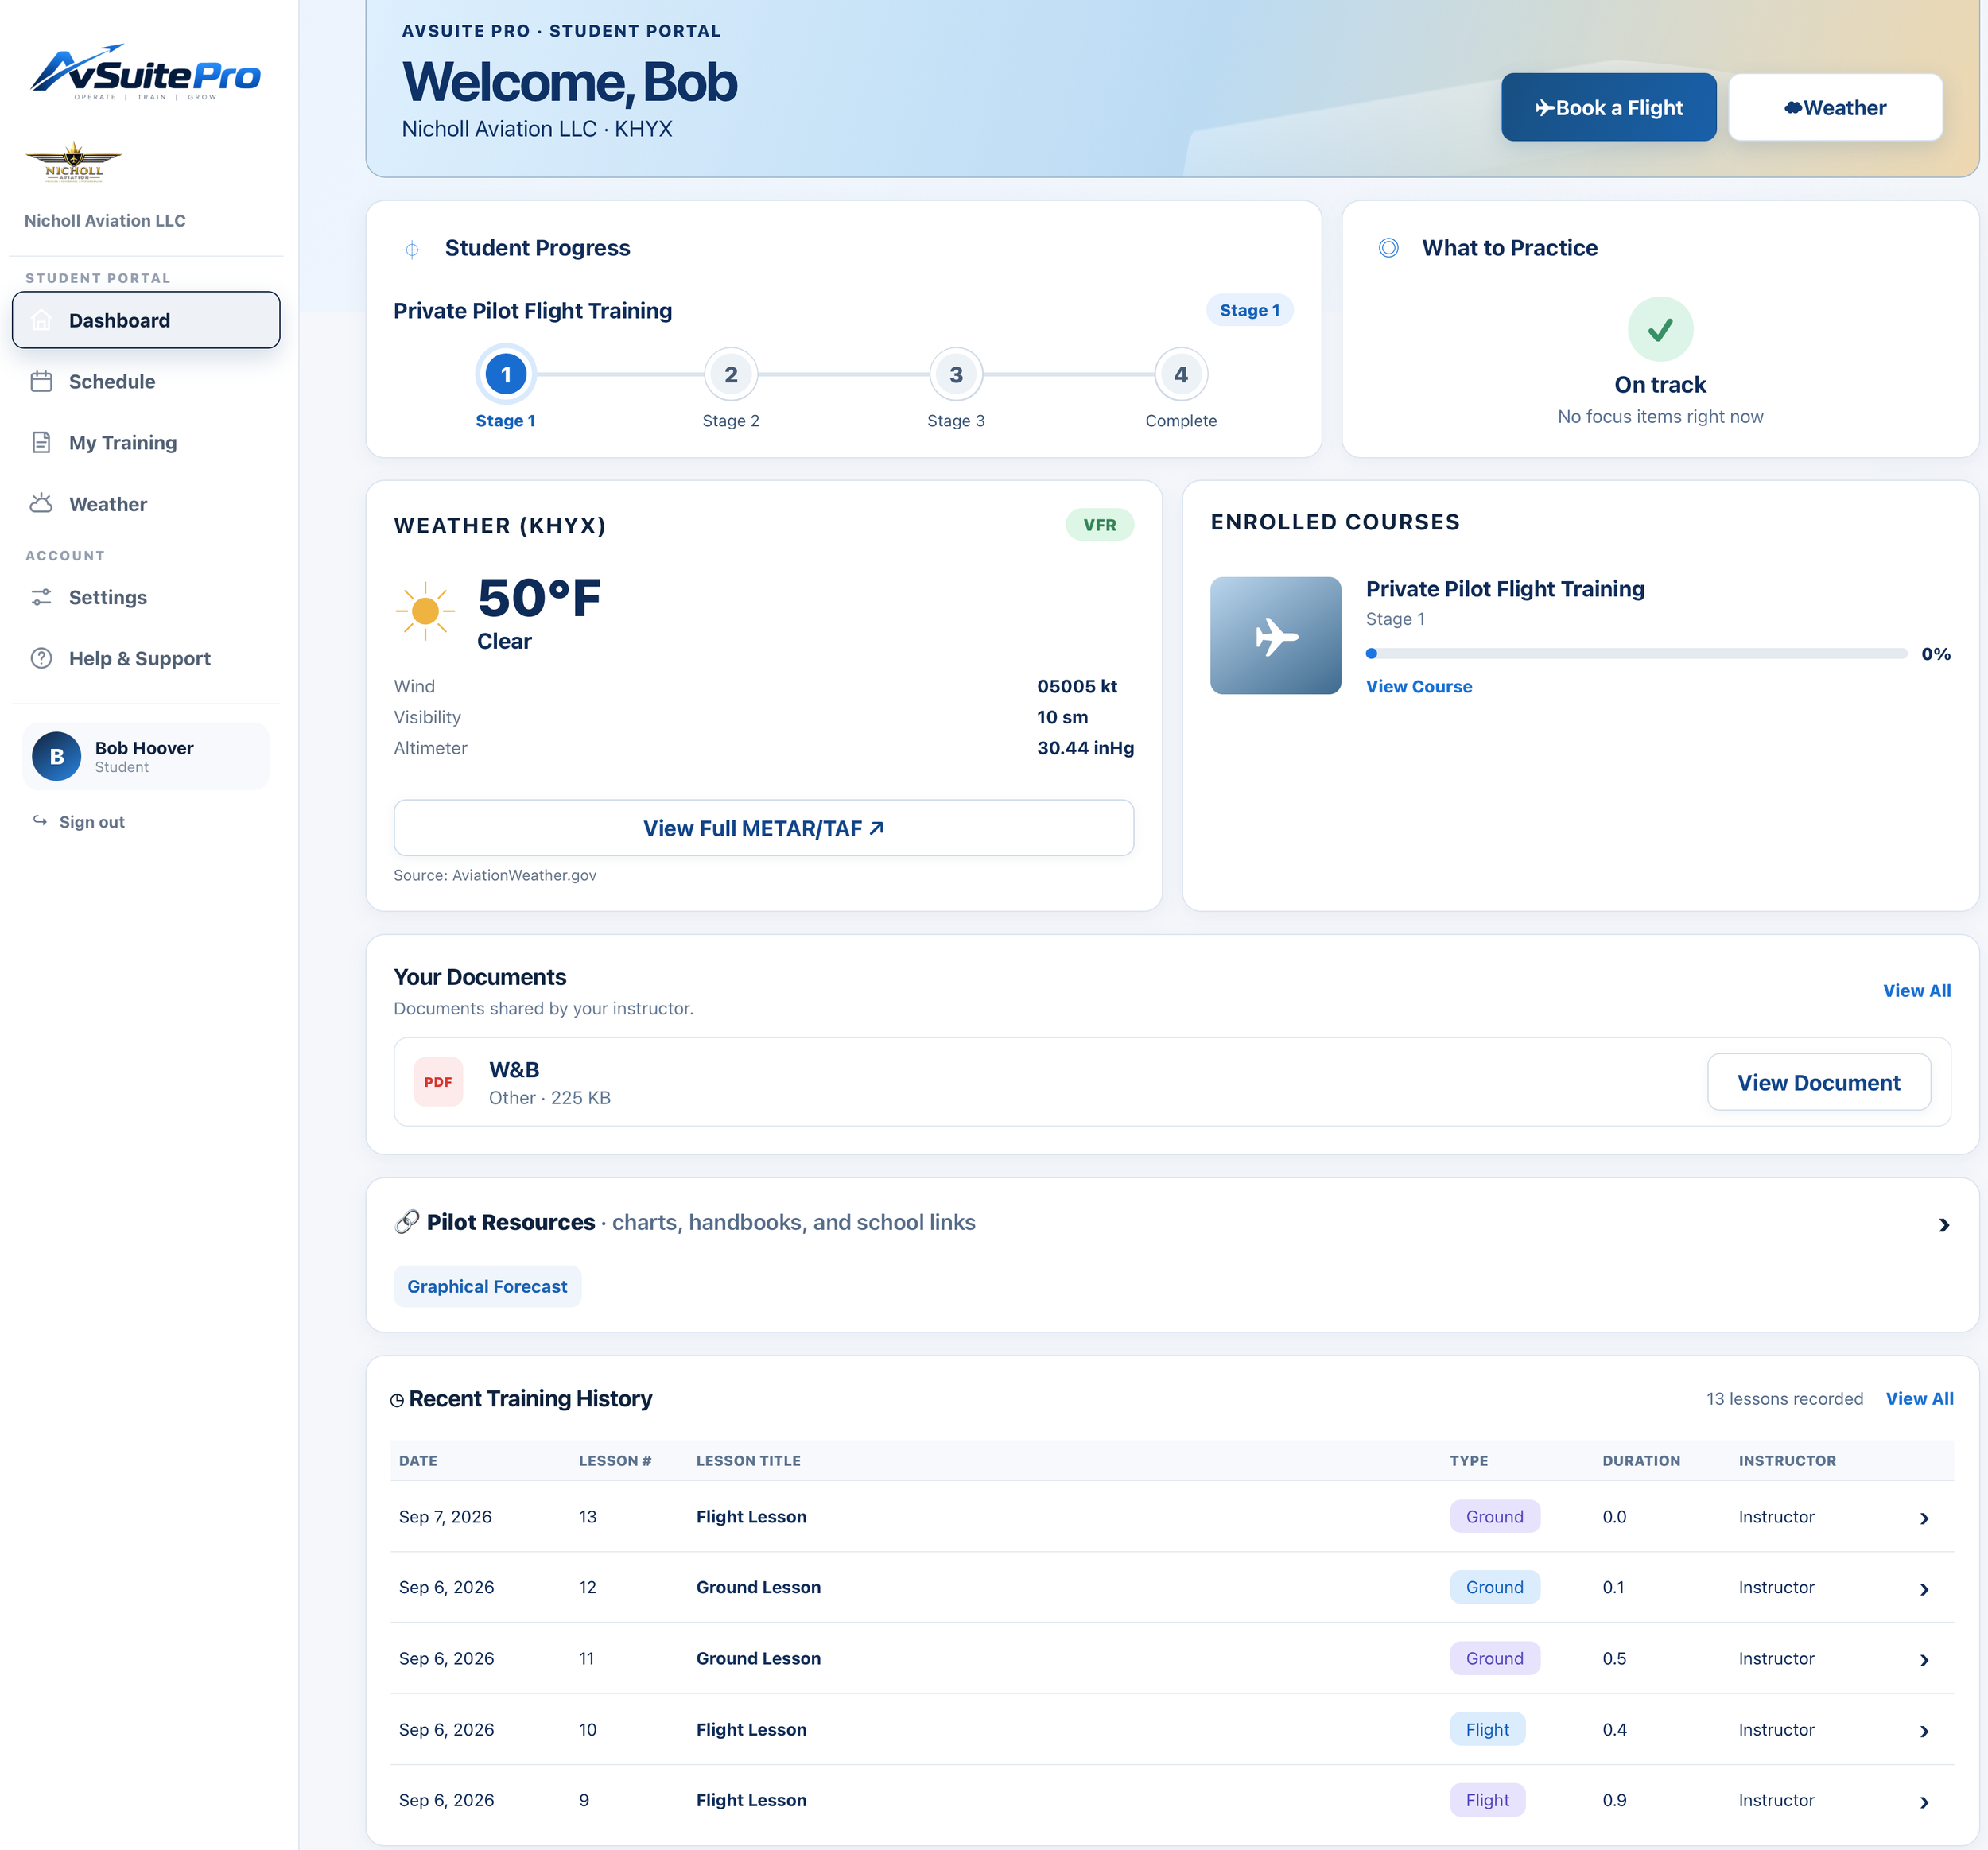The width and height of the screenshot is (1988, 1850).
Task: Open lesson 9 row chevron
Action: click(x=1924, y=1802)
